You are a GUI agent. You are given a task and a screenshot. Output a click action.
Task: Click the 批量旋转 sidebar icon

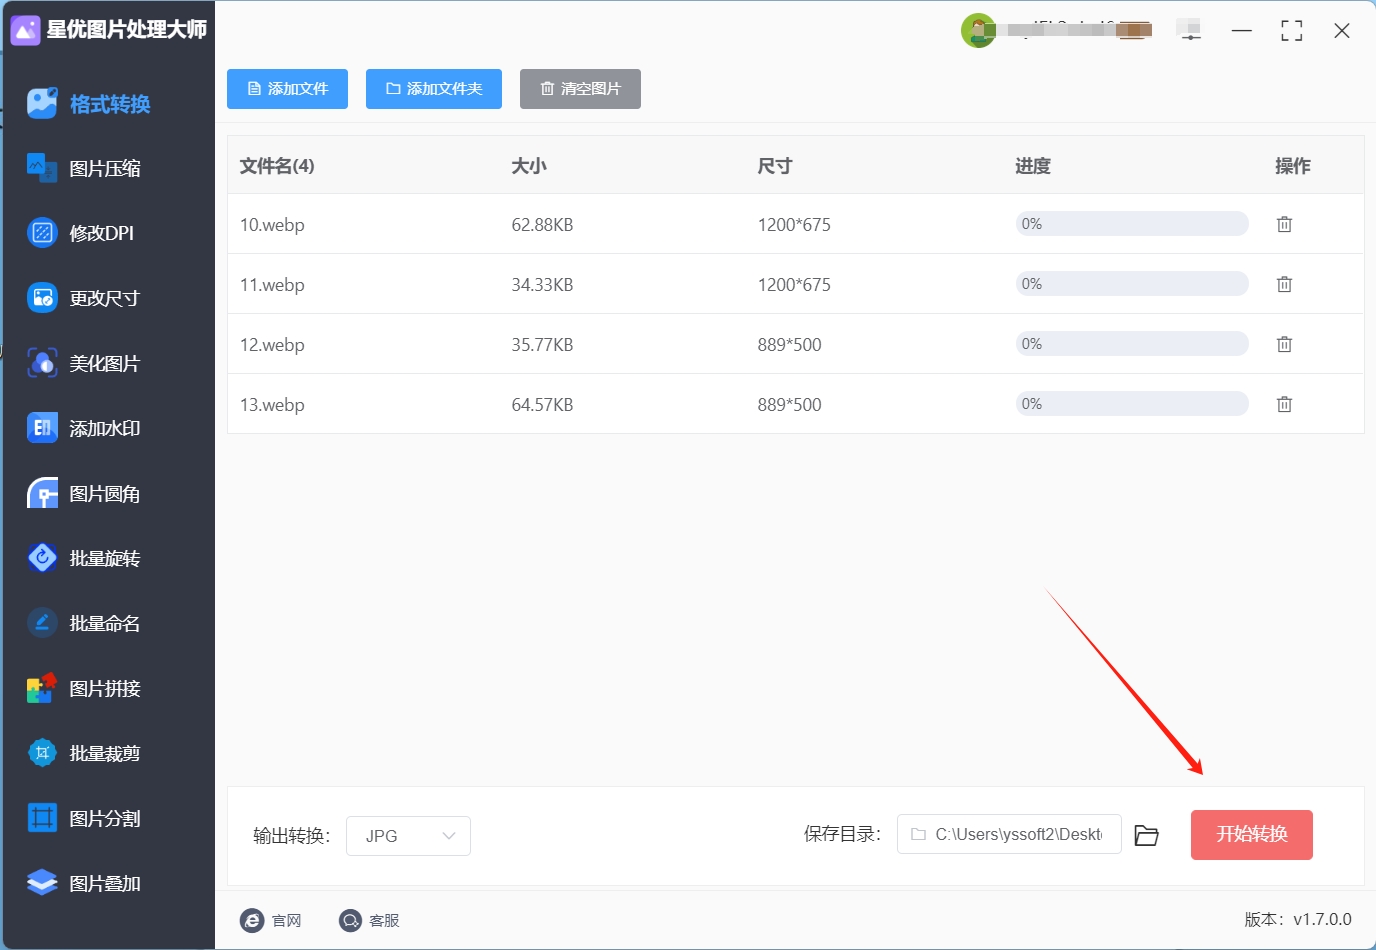[42, 558]
